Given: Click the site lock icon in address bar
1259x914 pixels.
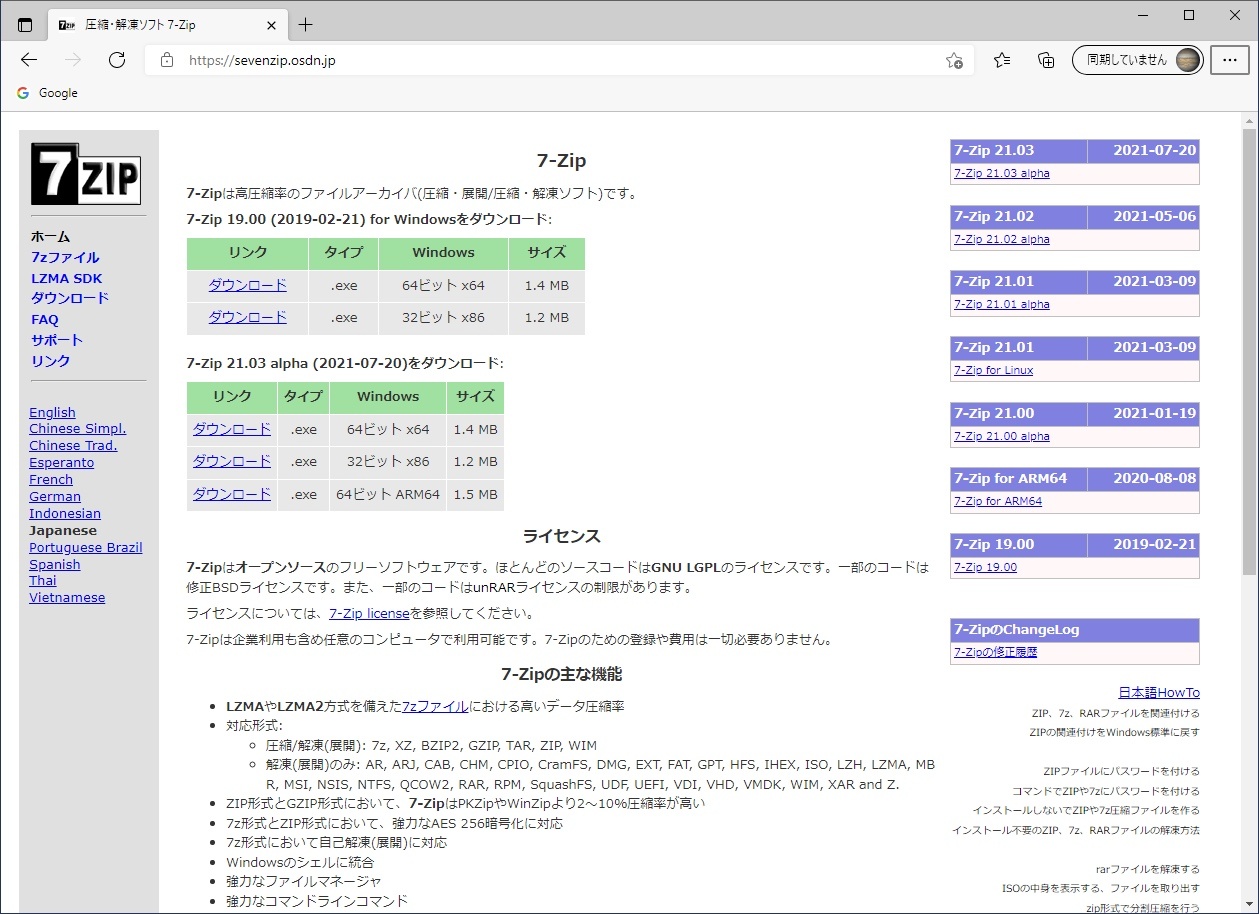Looking at the screenshot, I should (x=167, y=60).
